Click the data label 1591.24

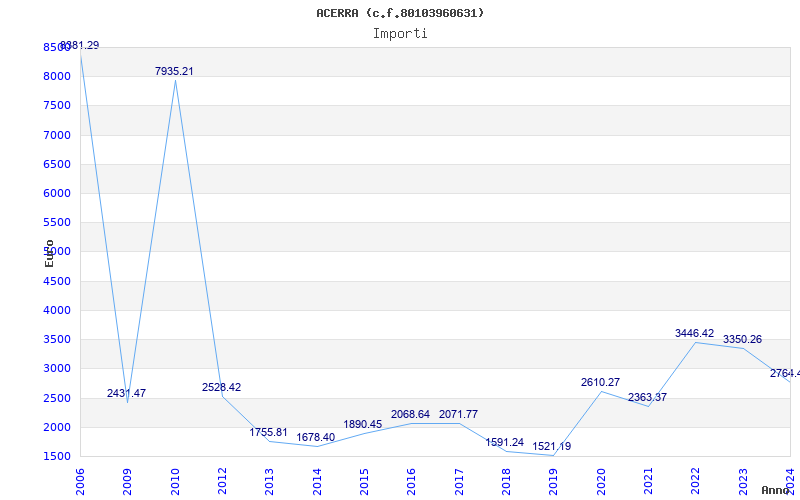coord(505,442)
